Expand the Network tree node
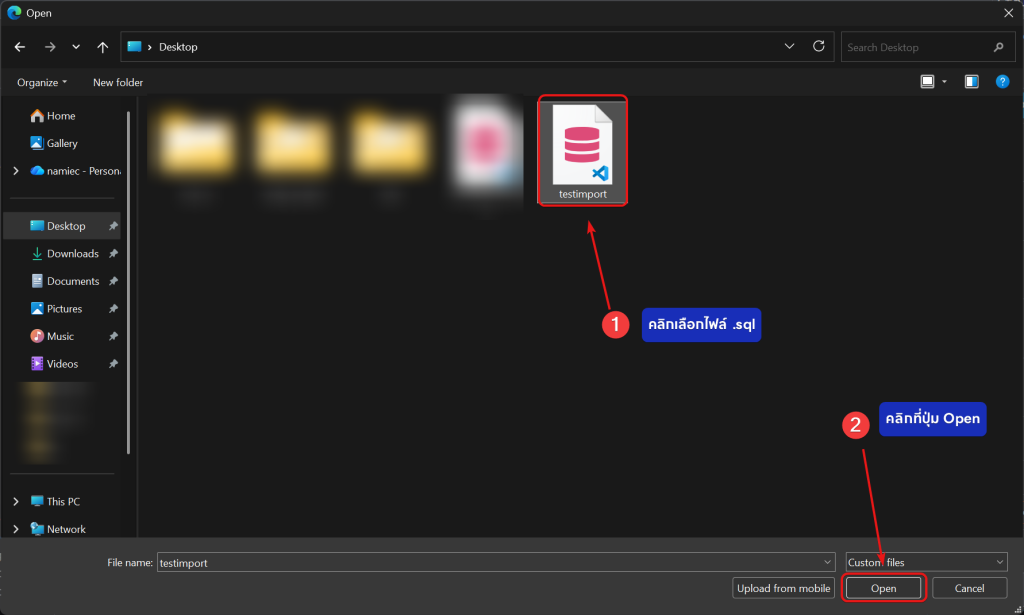 16,529
